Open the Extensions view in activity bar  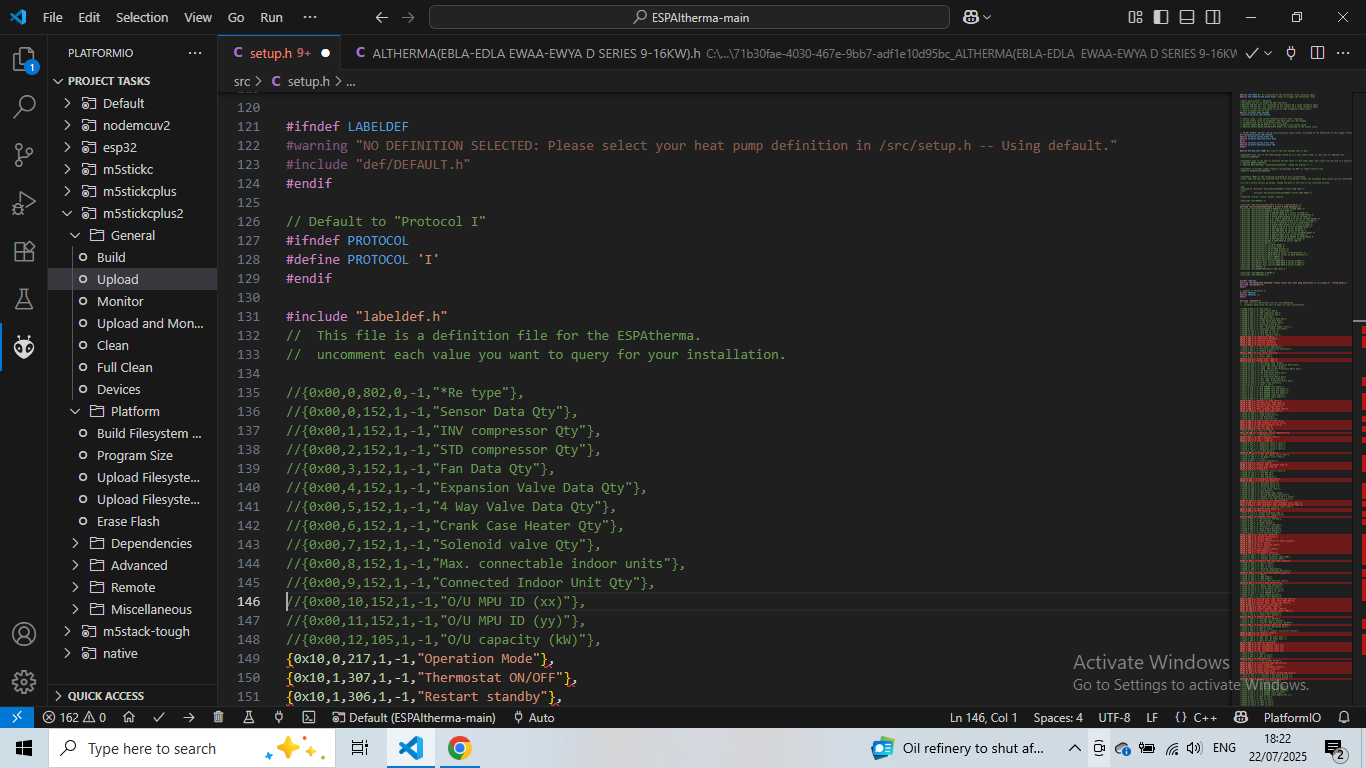click(24, 251)
